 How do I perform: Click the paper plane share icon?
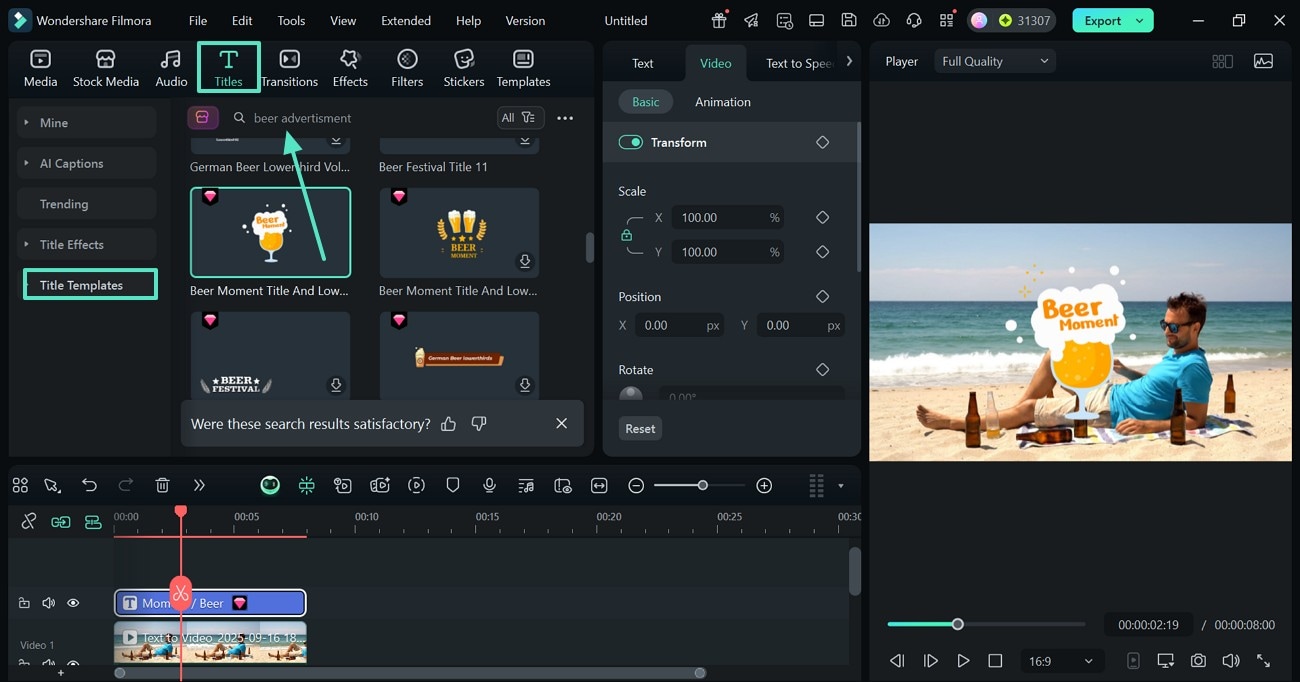751,20
